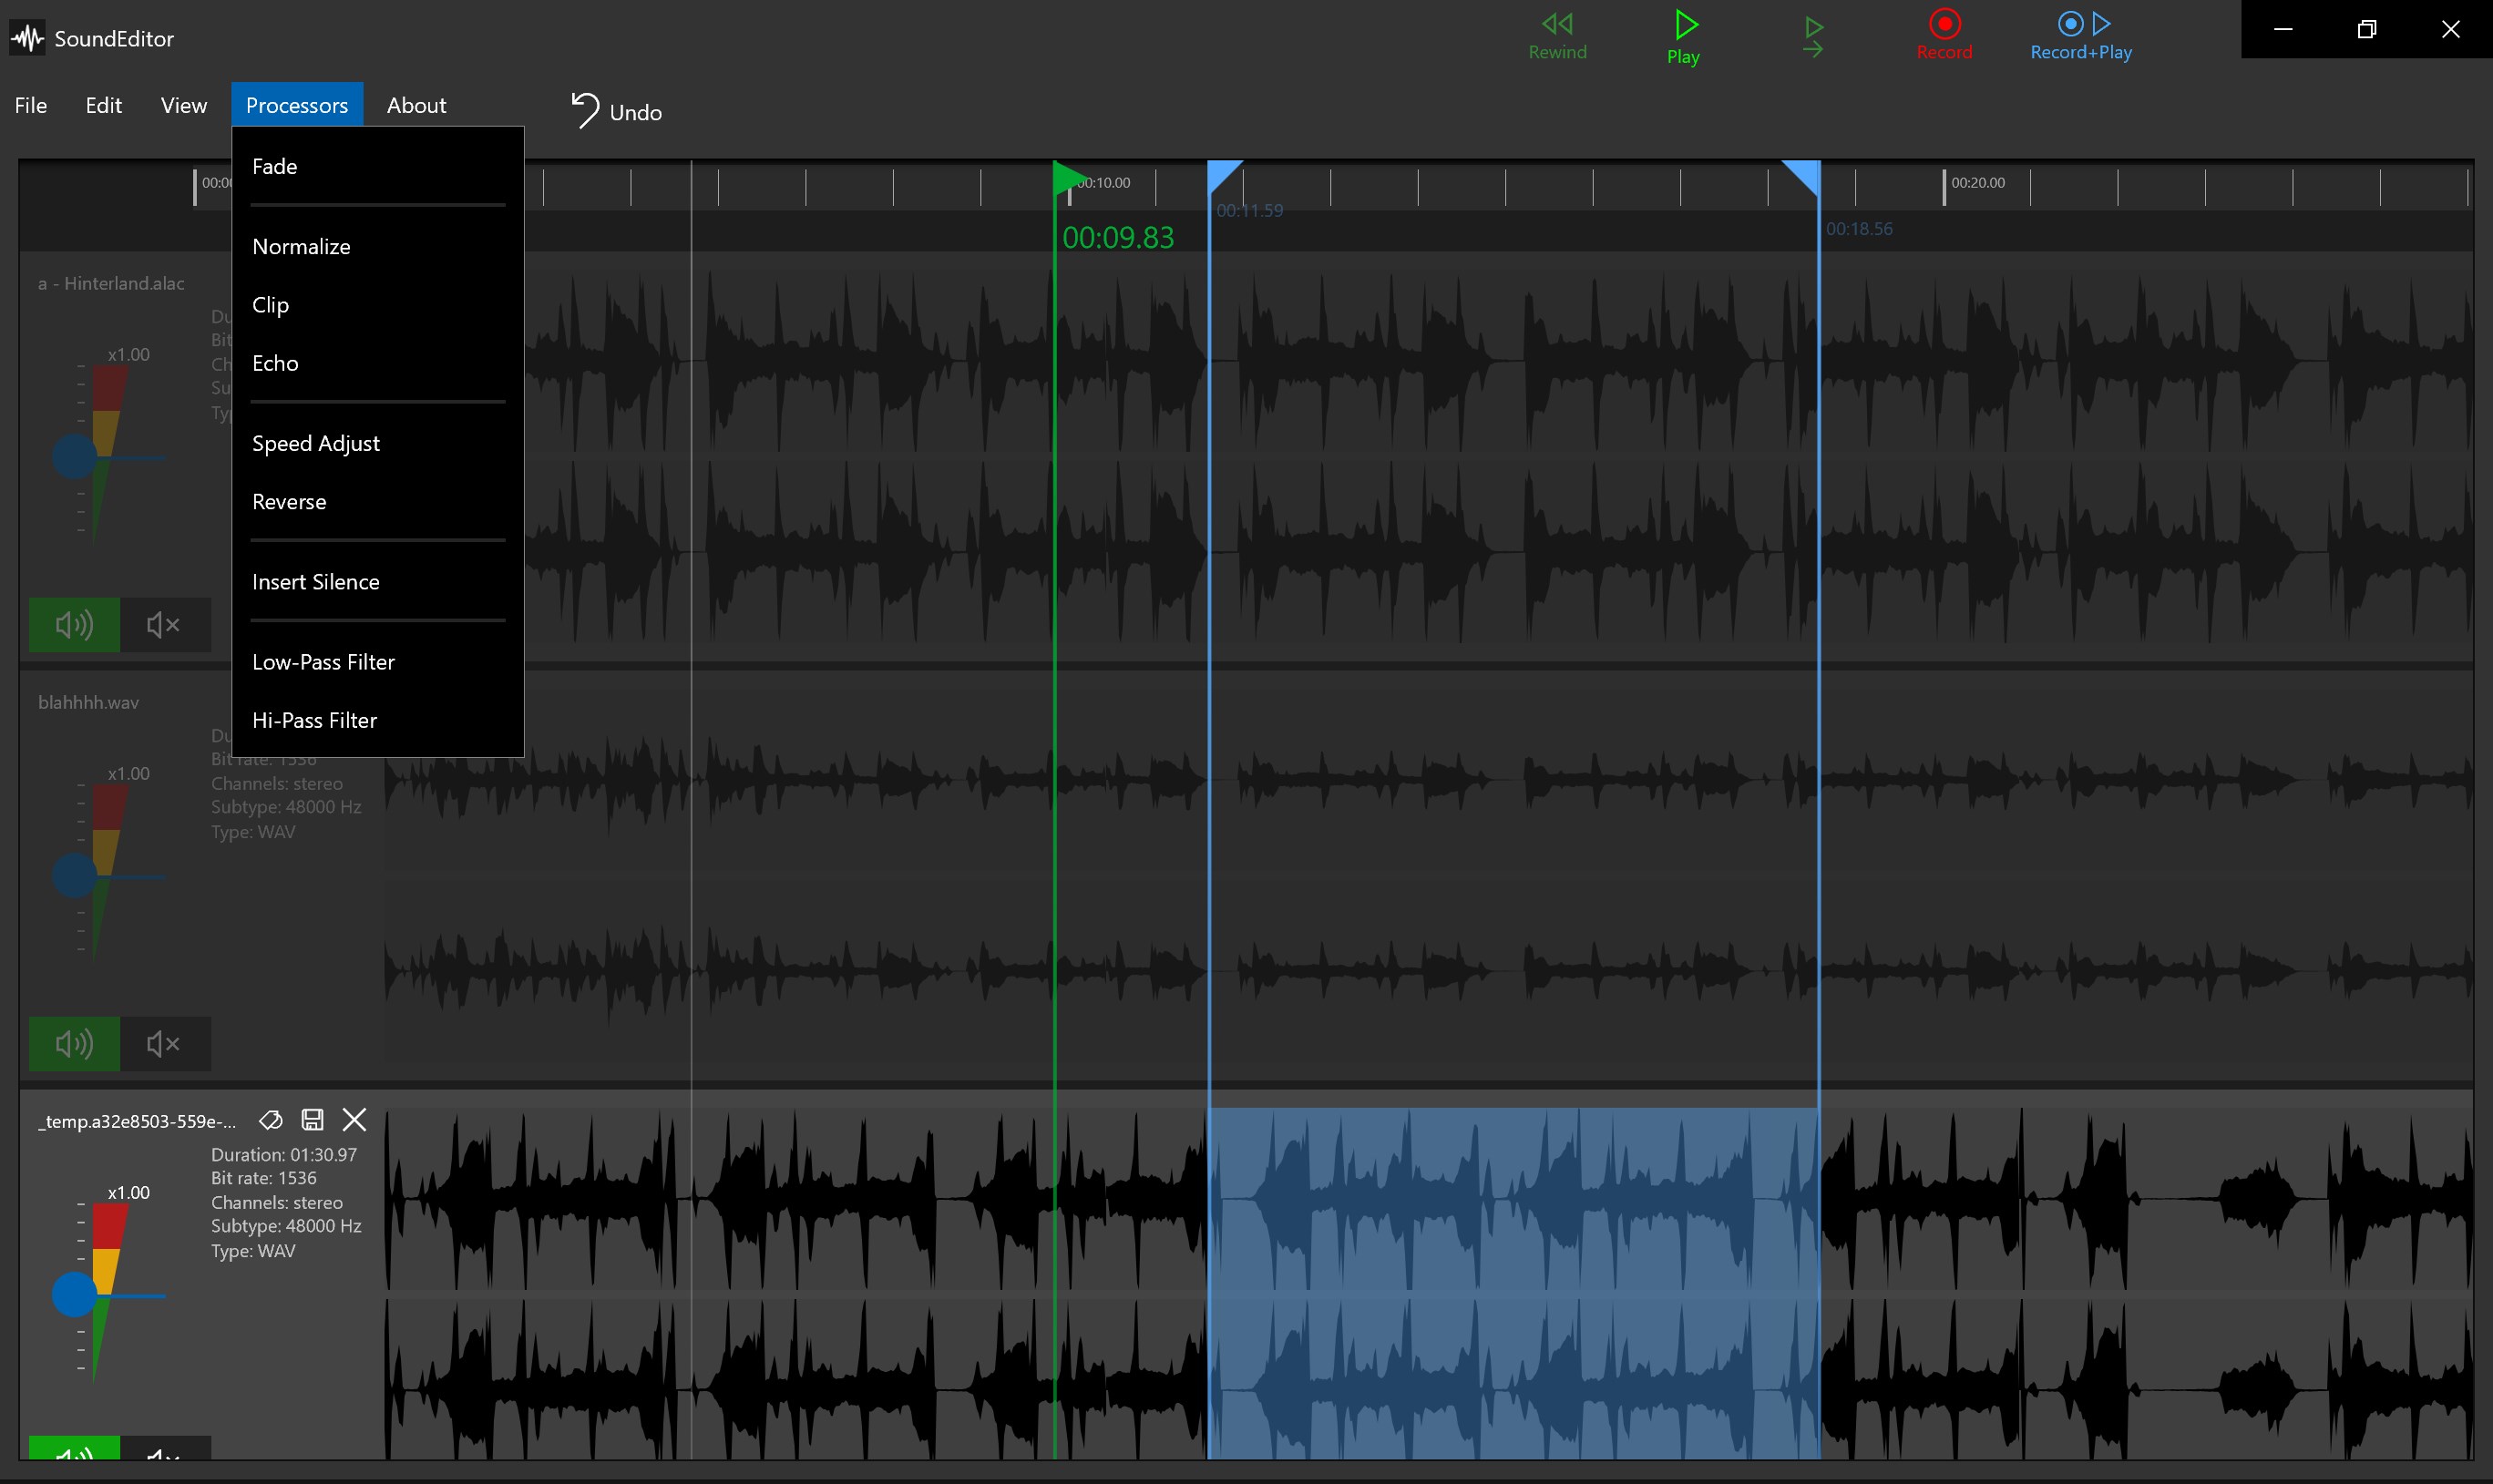This screenshot has height=1484, width=2493.
Task: Select the Reverse processor option
Action: [x=288, y=500]
